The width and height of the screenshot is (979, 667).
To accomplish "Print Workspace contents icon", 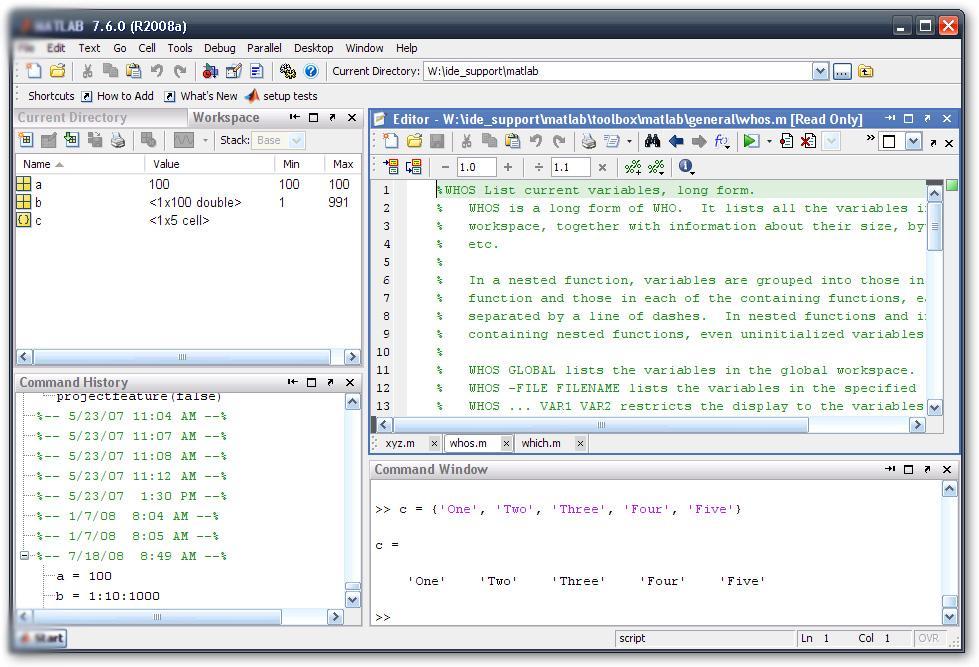I will pyautogui.click(x=118, y=140).
